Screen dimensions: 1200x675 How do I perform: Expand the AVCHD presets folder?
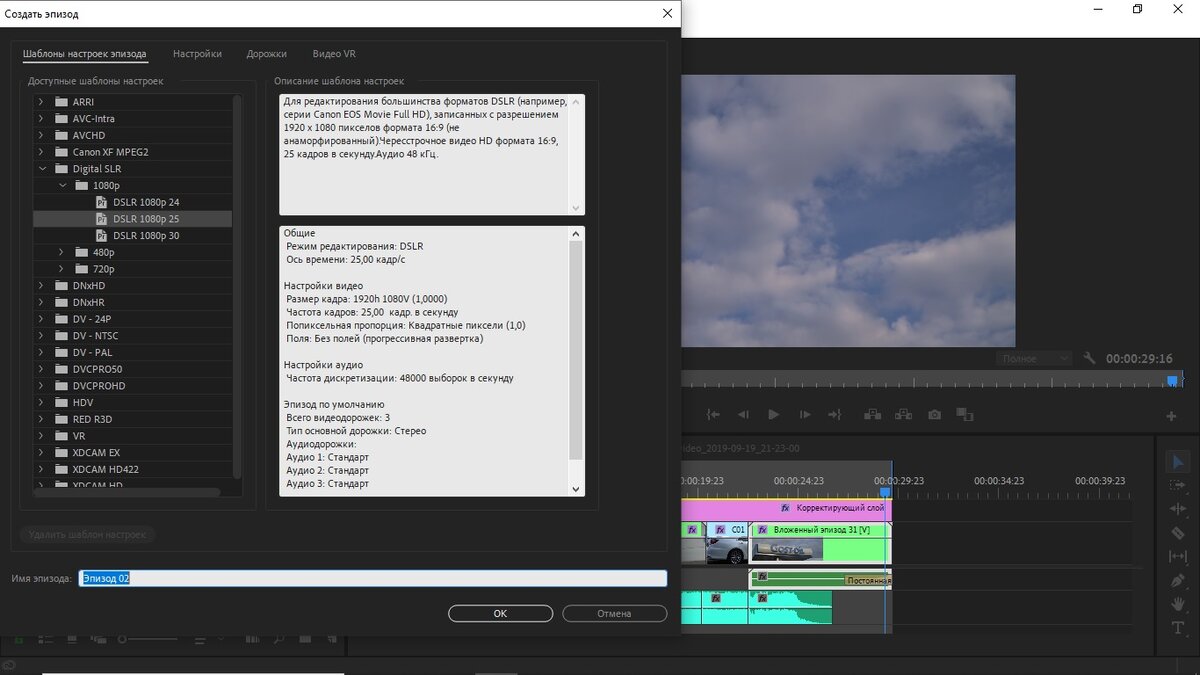click(x=41, y=135)
